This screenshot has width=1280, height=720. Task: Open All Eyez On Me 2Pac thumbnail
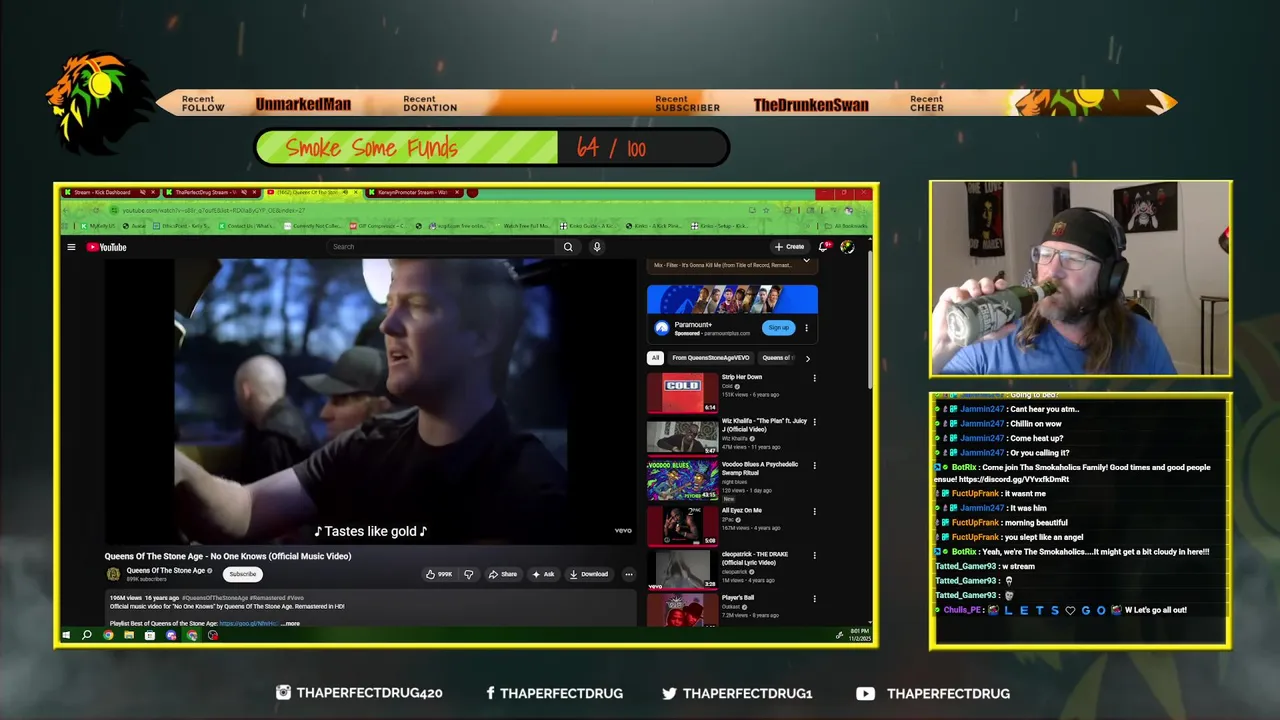682,526
